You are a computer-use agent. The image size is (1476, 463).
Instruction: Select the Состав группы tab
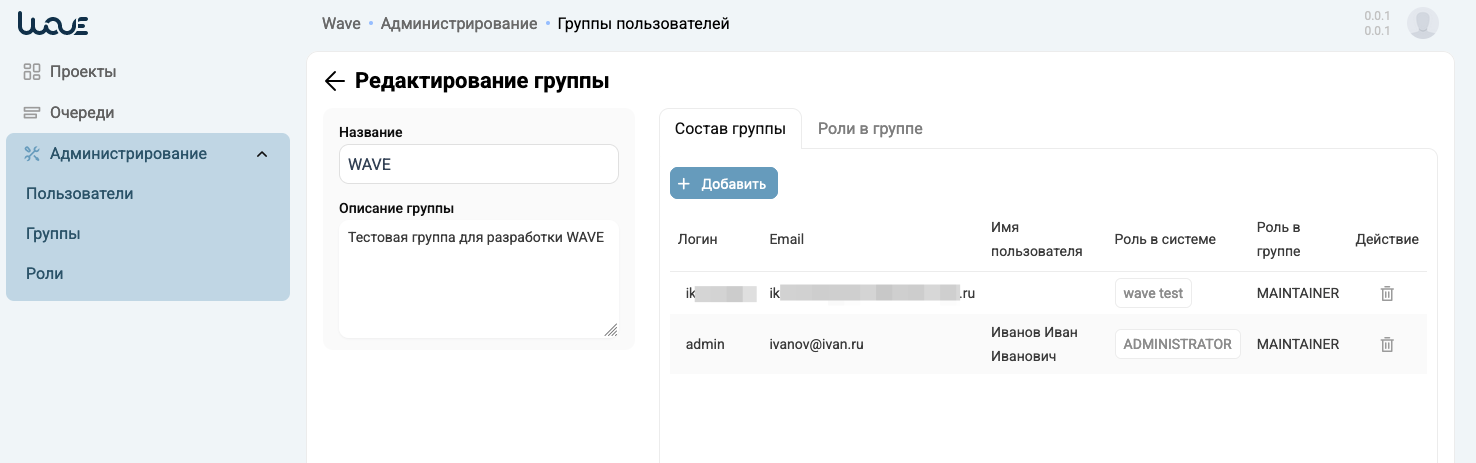[730, 129]
